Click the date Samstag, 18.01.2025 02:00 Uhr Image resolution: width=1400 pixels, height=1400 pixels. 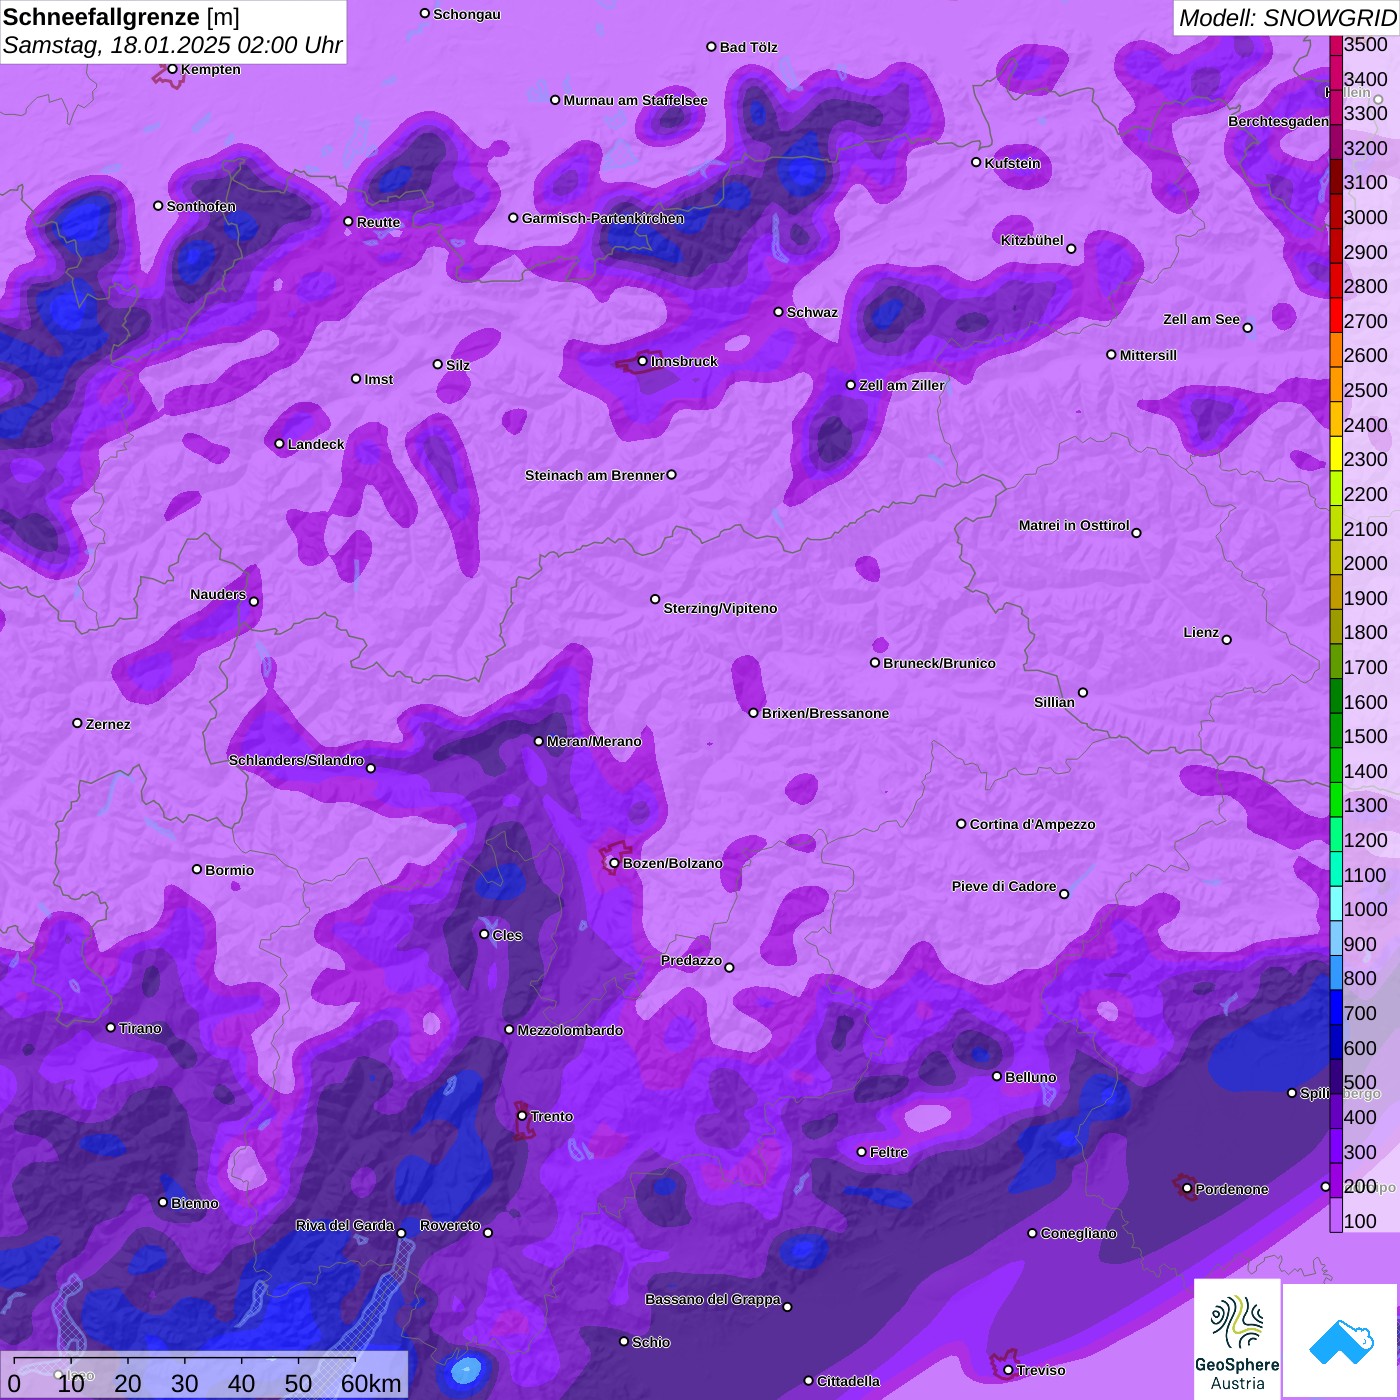(x=172, y=45)
